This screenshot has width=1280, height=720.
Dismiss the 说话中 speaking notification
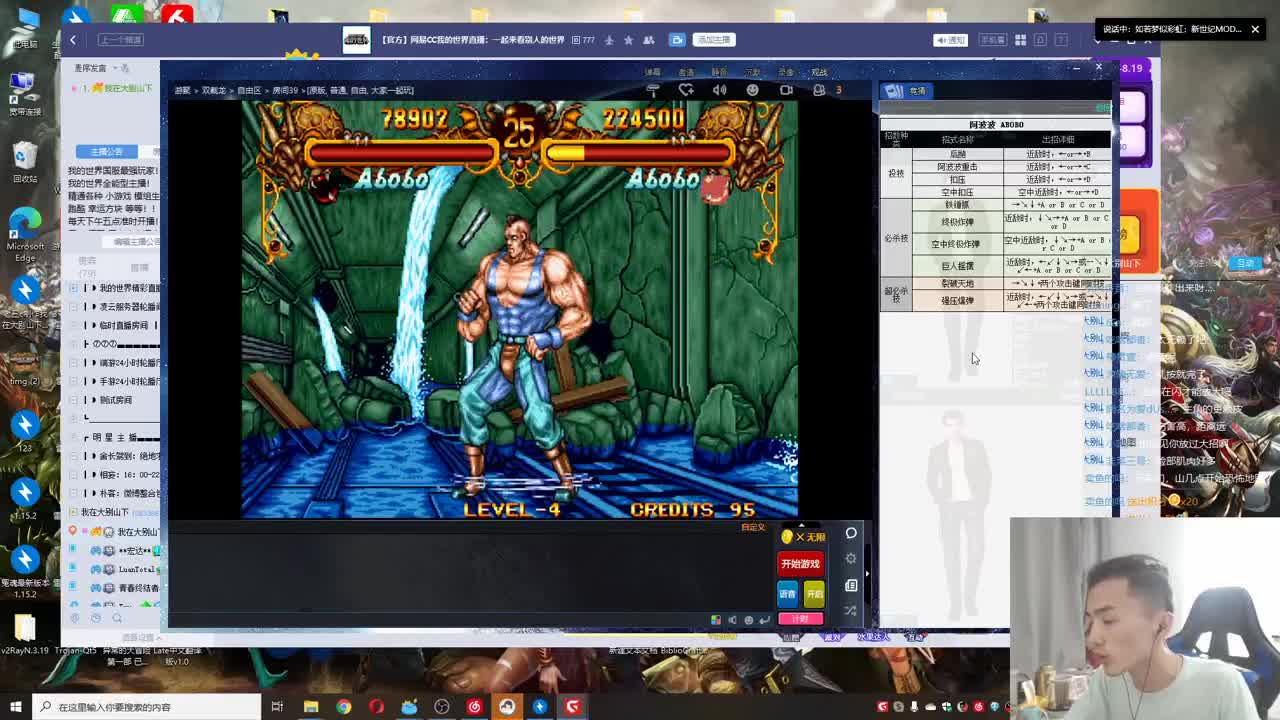[1255, 29]
